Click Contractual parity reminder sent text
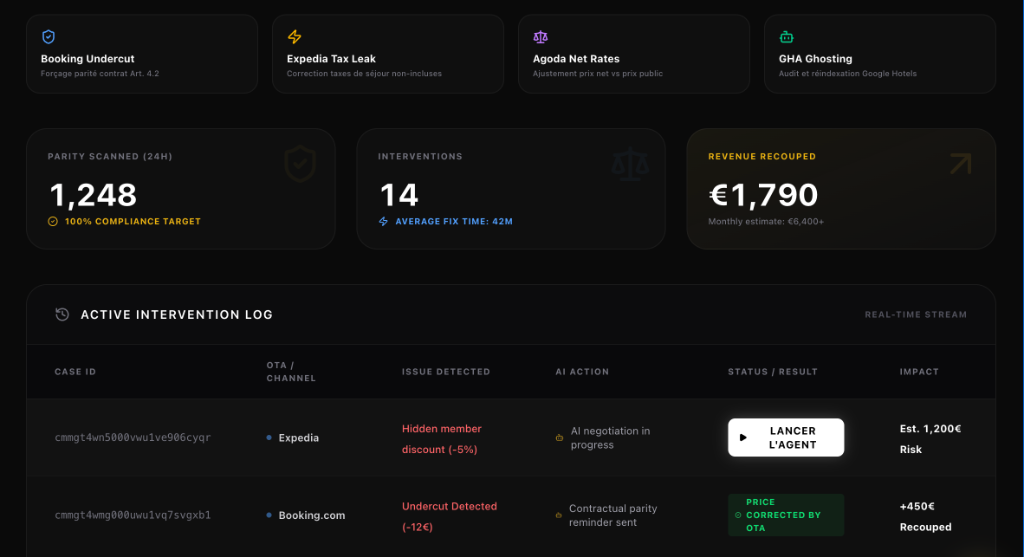Viewport: 1024px width, 557px height. tap(613, 515)
